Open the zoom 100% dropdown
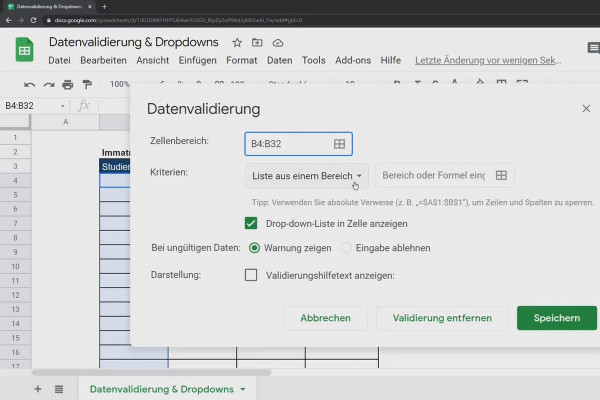 point(120,84)
